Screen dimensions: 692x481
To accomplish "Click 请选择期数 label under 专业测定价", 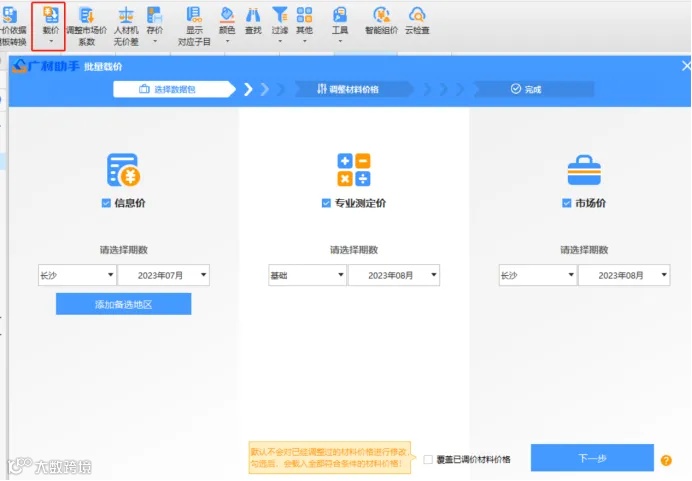I will [354, 250].
